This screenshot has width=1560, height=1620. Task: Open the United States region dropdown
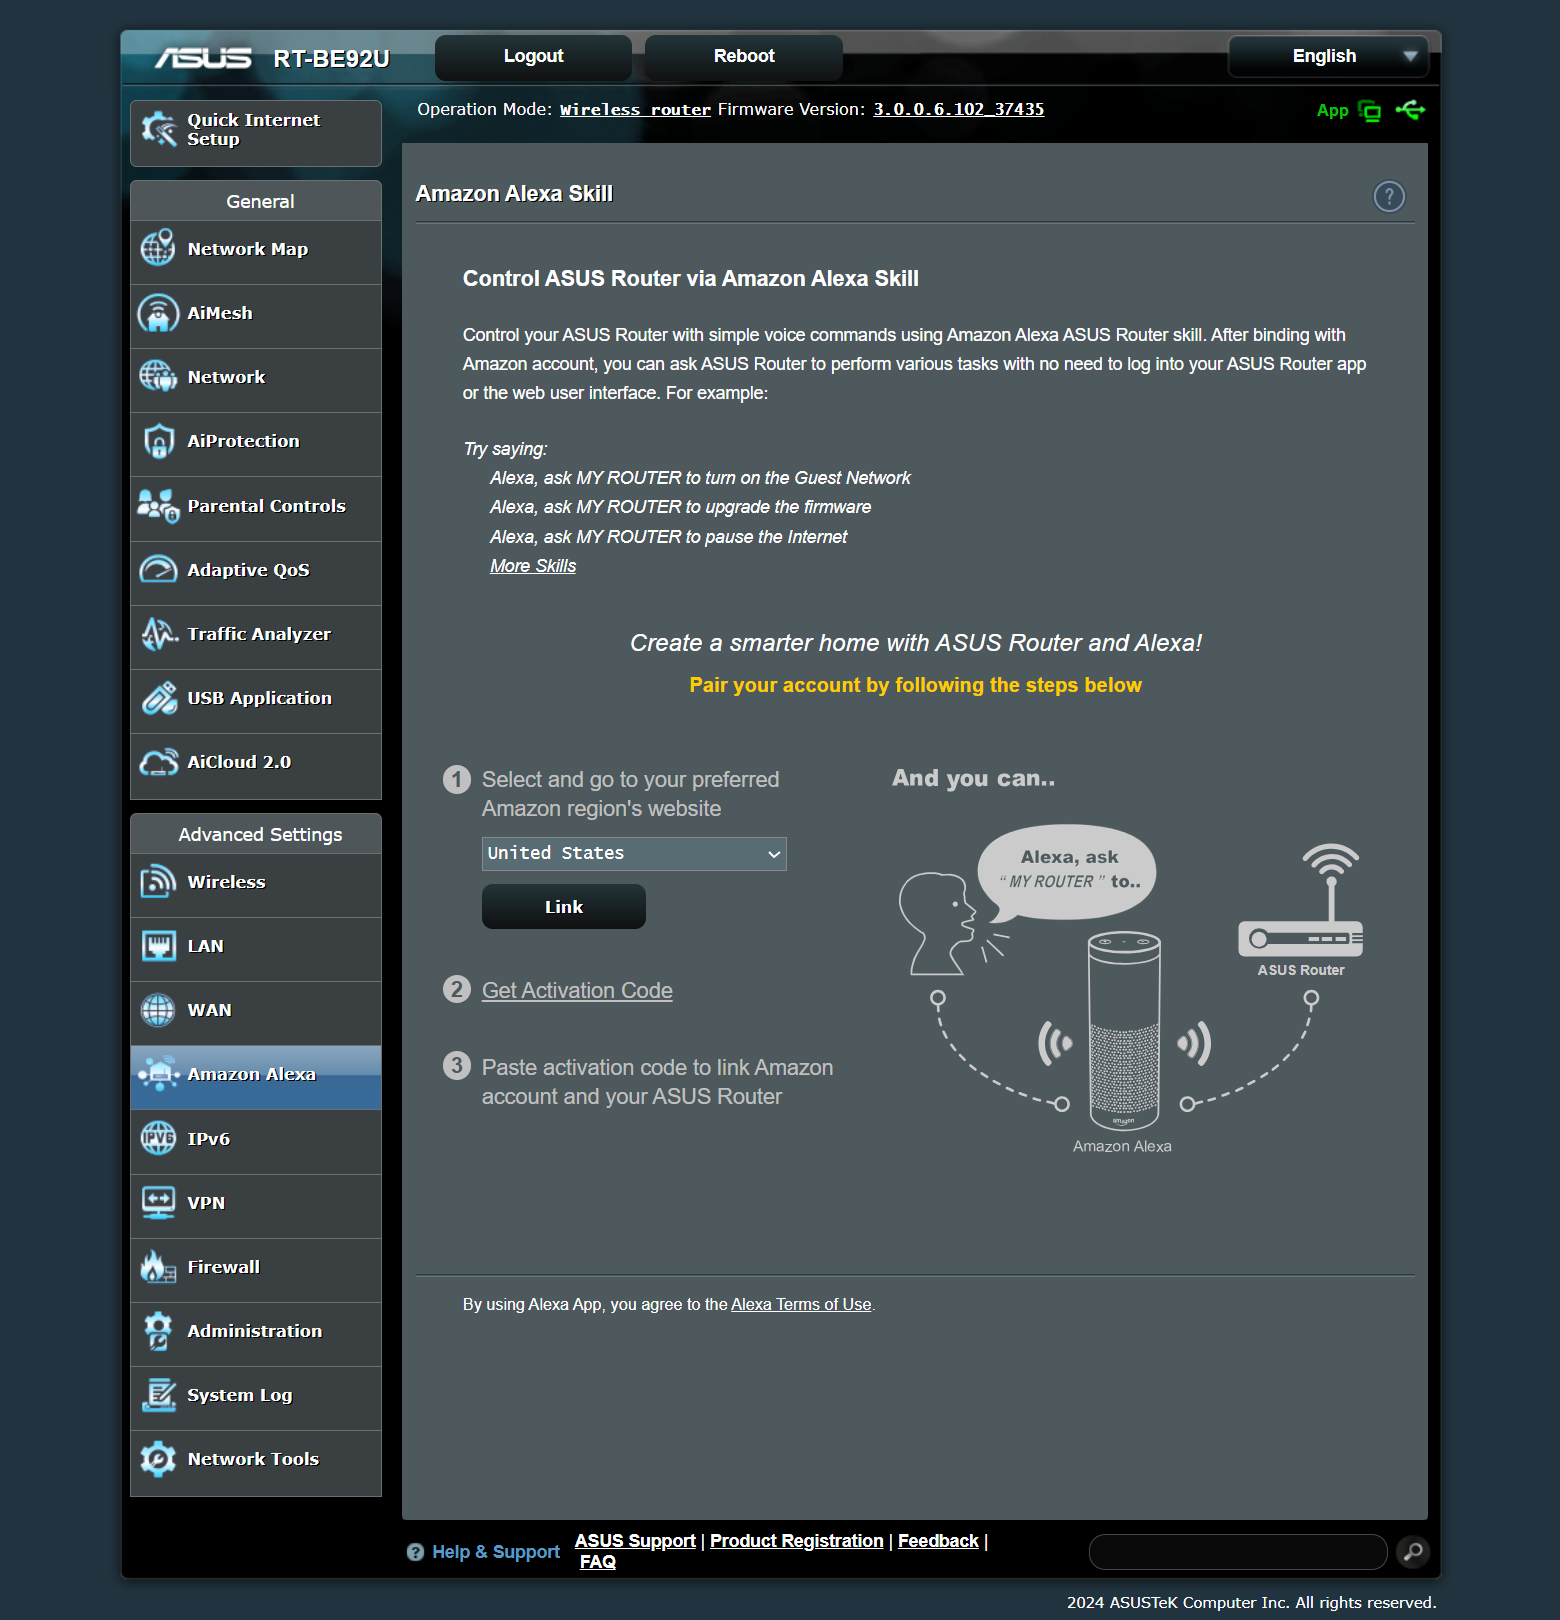click(x=634, y=854)
